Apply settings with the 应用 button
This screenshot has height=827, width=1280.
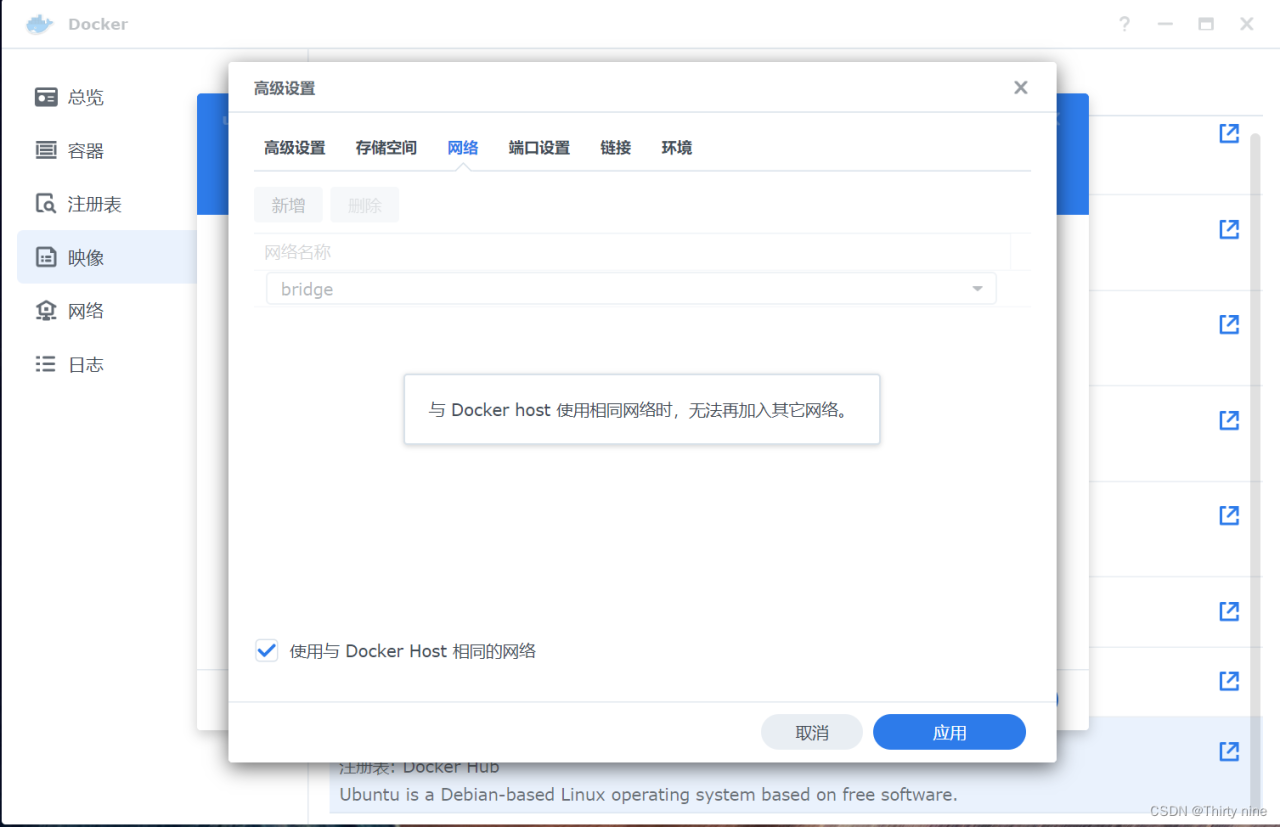948,731
